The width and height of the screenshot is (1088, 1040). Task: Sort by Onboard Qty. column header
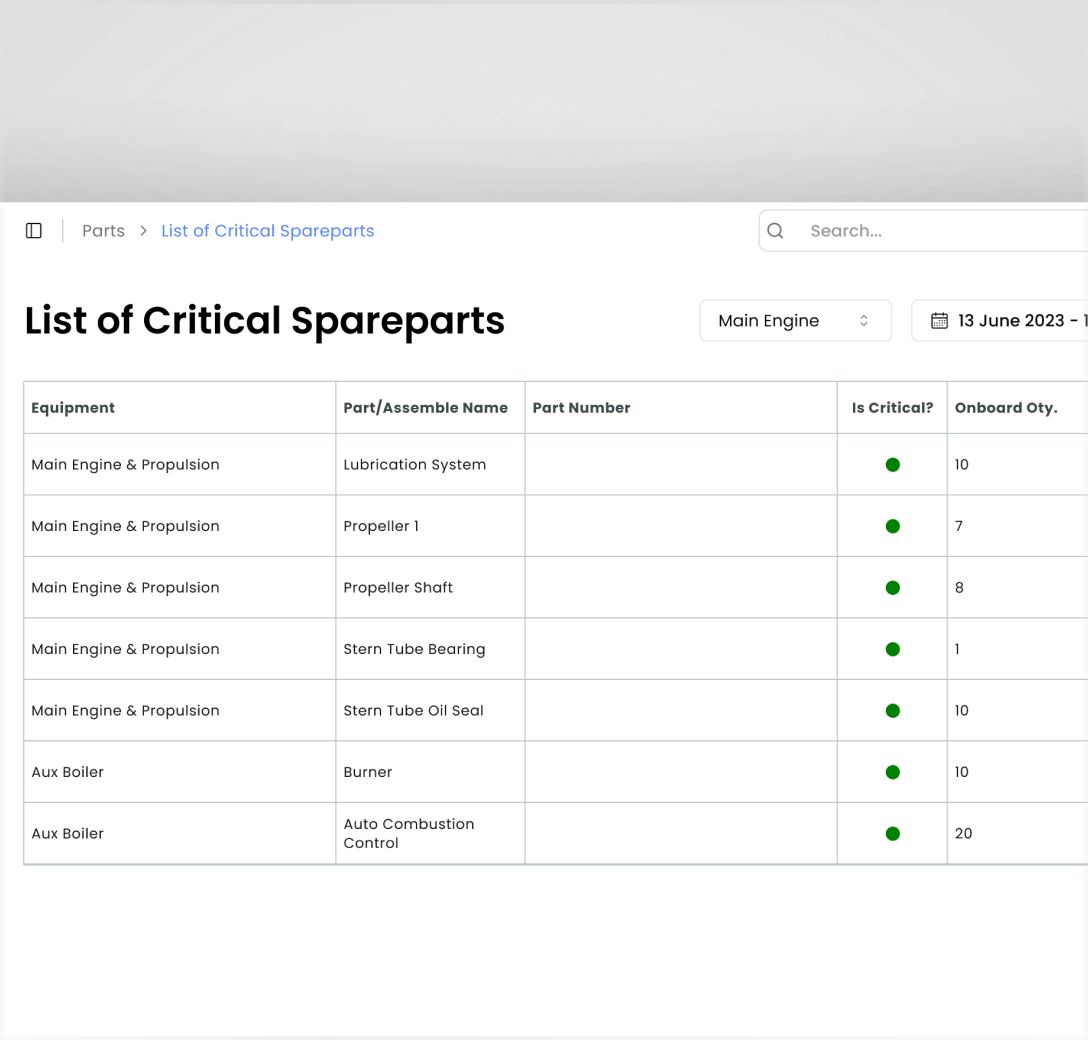pos(1005,408)
